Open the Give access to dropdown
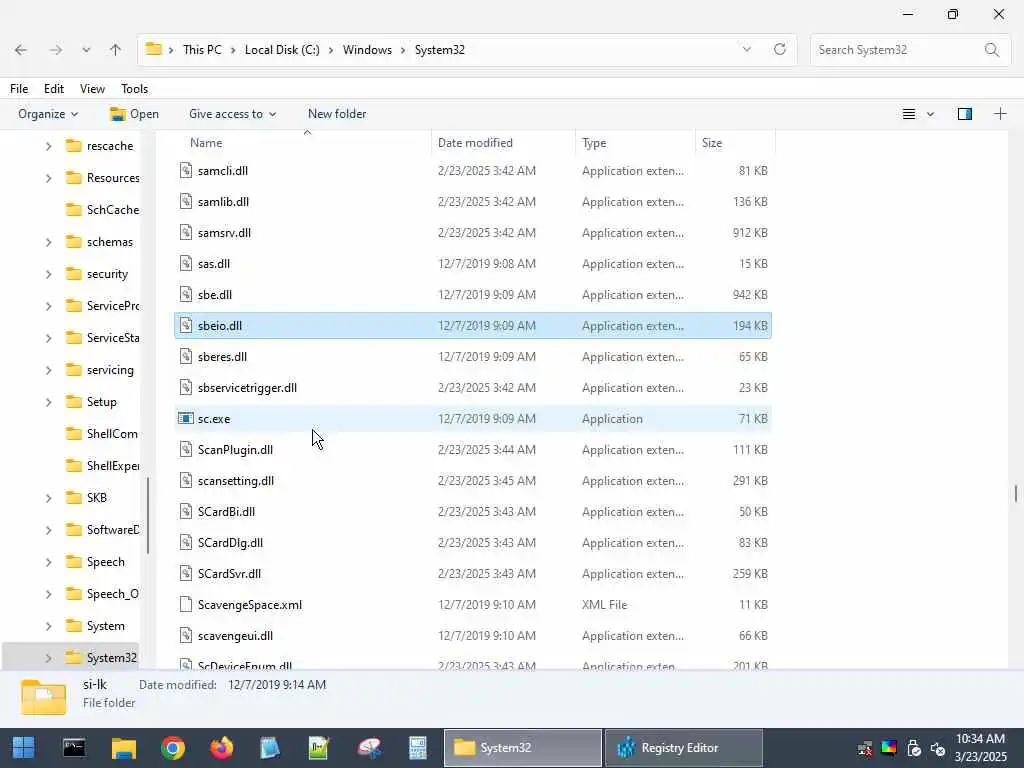The height and width of the screenshot is (768, 1024). [232, 114]
